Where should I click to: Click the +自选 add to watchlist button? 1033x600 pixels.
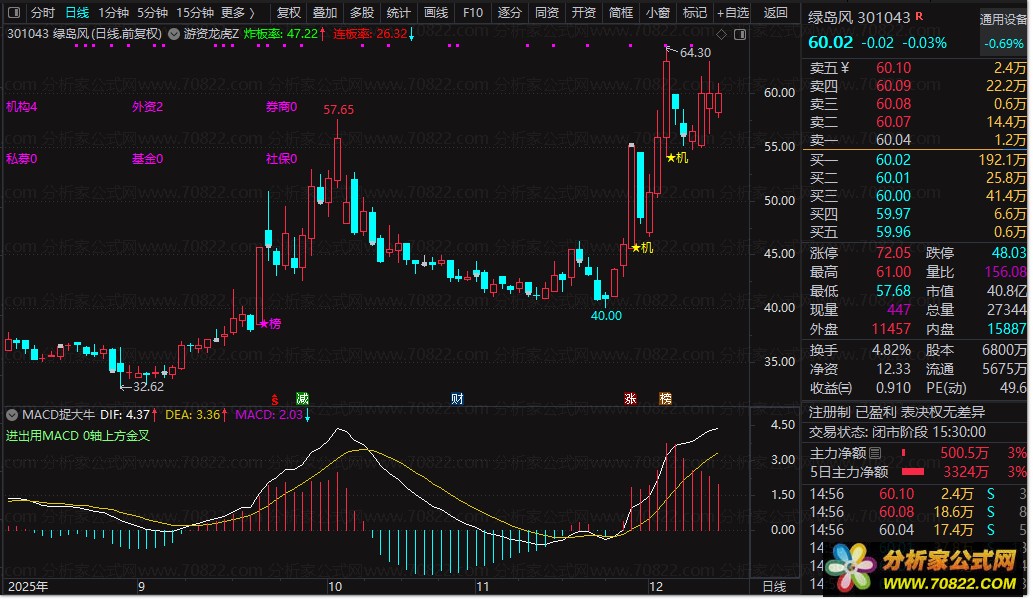pos(732,13)
